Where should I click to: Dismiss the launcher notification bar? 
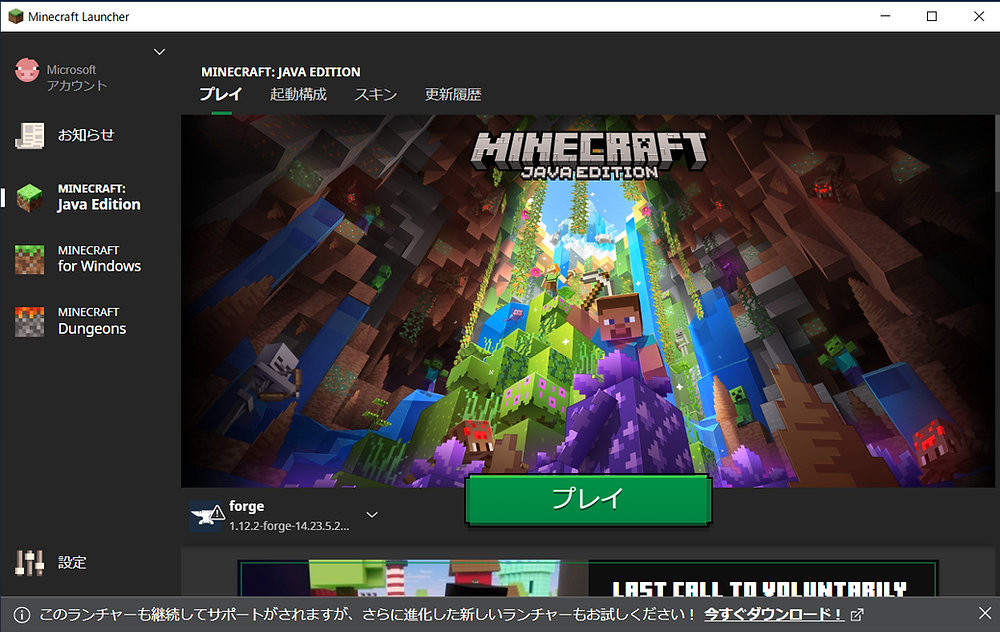tap(985, 614)
